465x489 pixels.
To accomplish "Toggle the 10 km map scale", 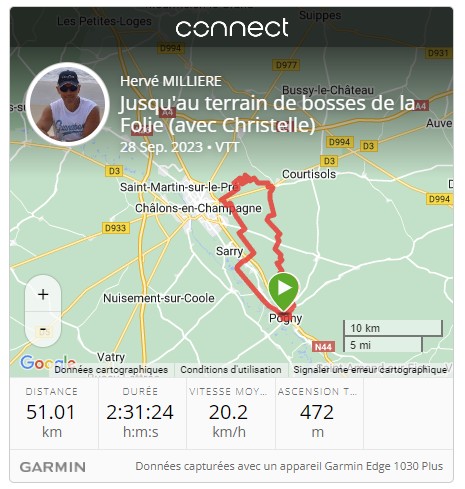I will pyautogui.click(x=393, y=328).
